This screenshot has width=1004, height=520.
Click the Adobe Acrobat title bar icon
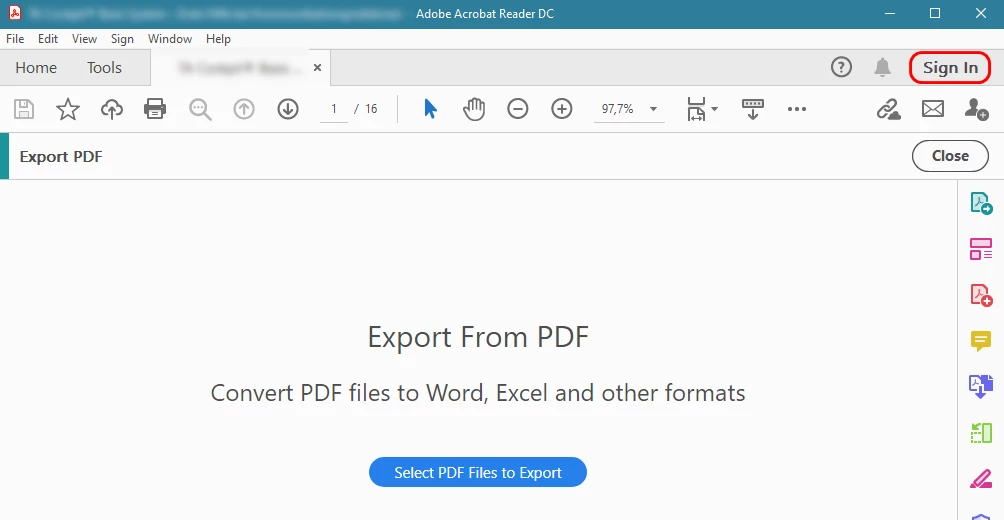[x=15, y=13]
